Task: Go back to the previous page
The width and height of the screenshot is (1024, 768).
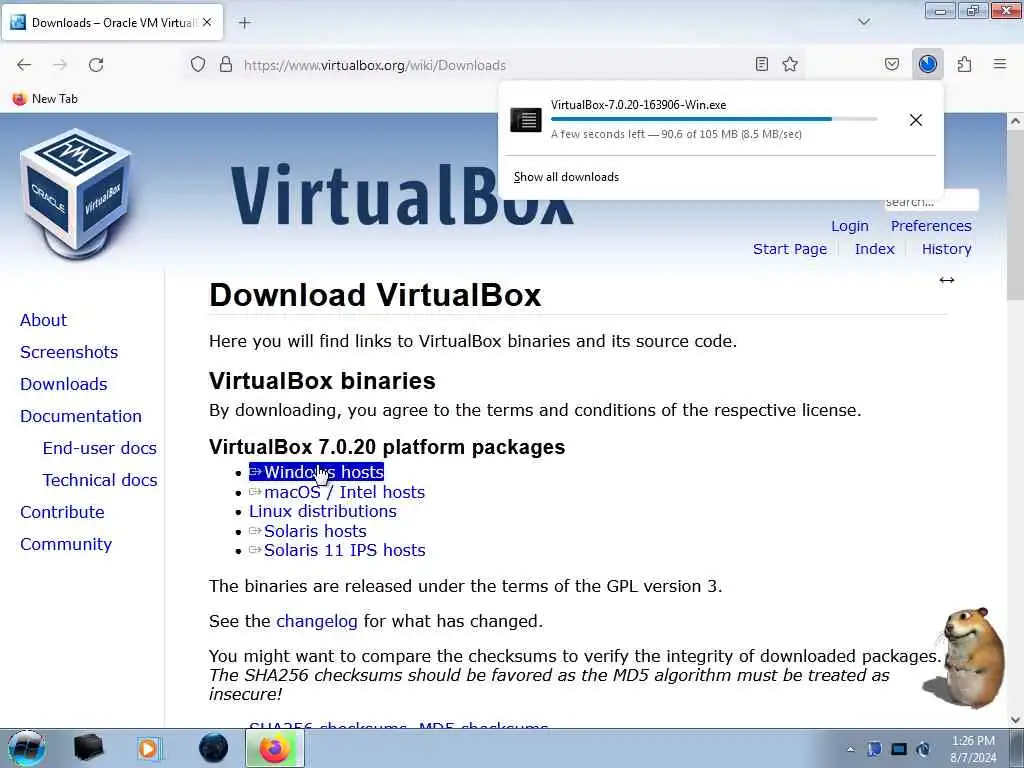Action: tap(24, 65)
